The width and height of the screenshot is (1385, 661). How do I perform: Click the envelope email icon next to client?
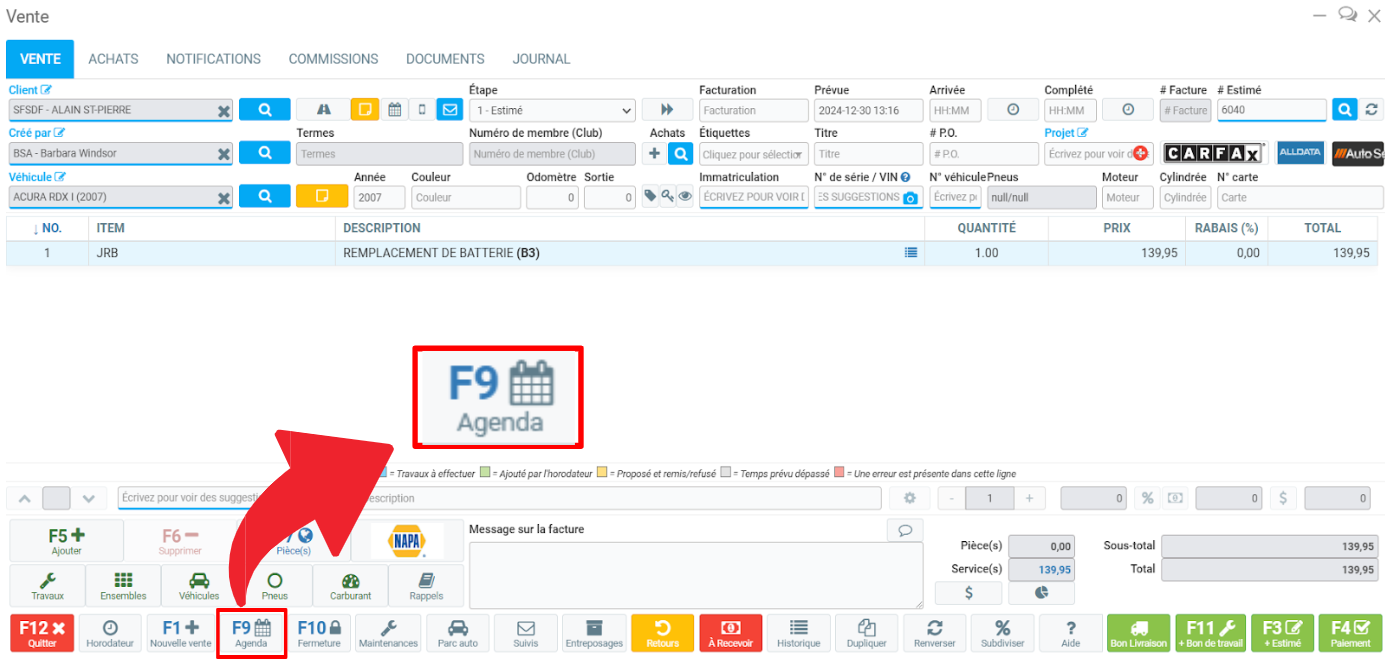pos(449,110)
